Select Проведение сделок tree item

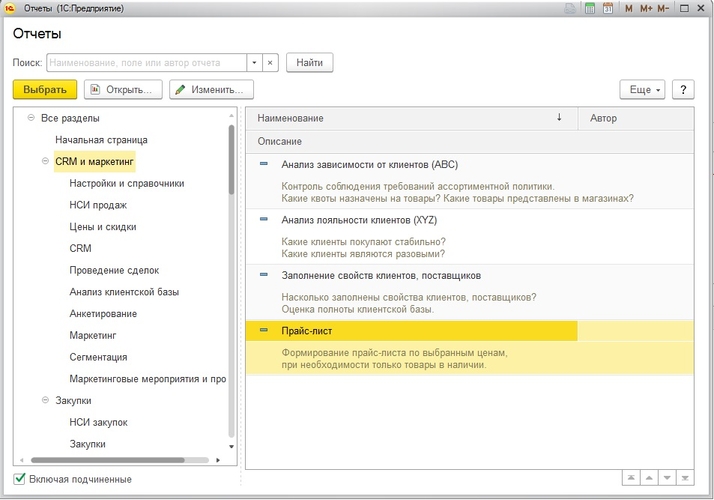(114, 270)
